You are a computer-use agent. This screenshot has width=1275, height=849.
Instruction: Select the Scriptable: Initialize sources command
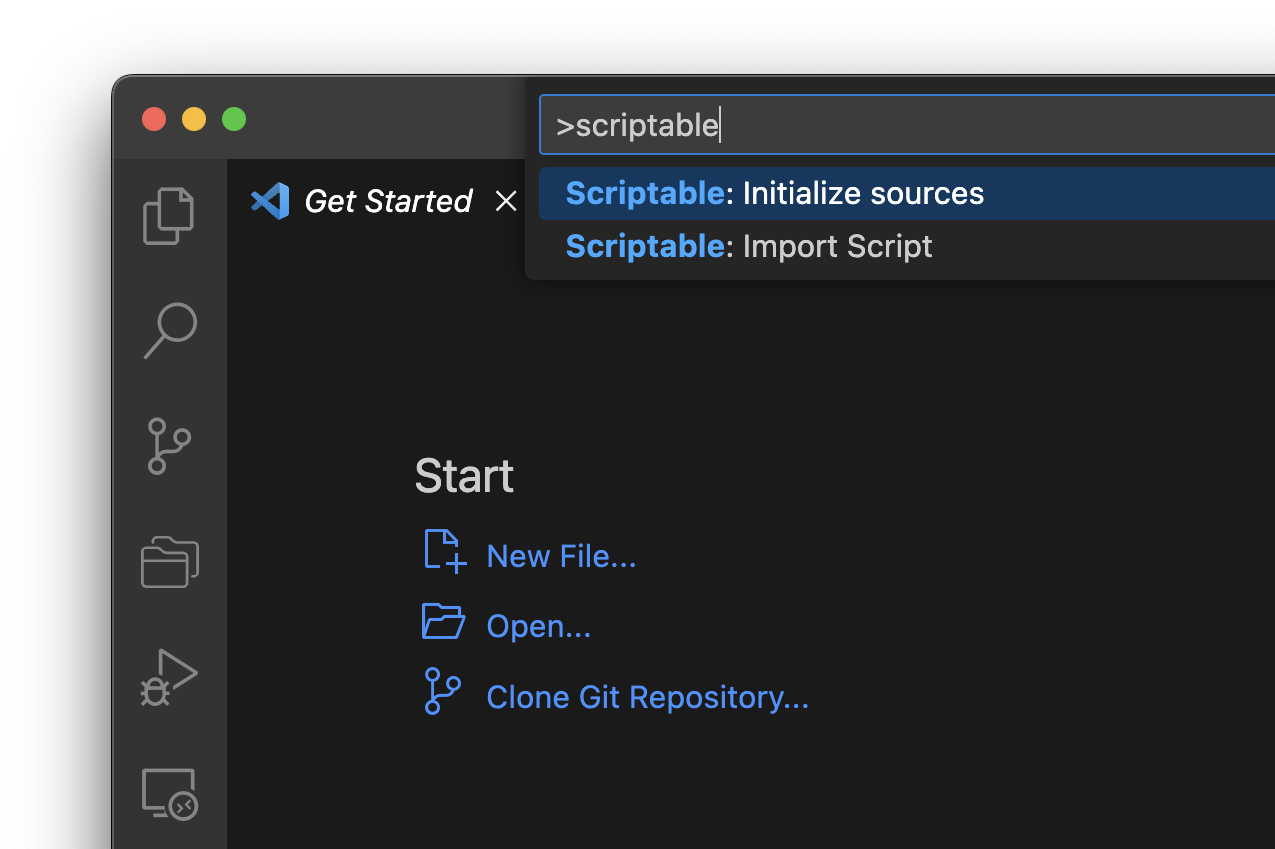point(777,193)
